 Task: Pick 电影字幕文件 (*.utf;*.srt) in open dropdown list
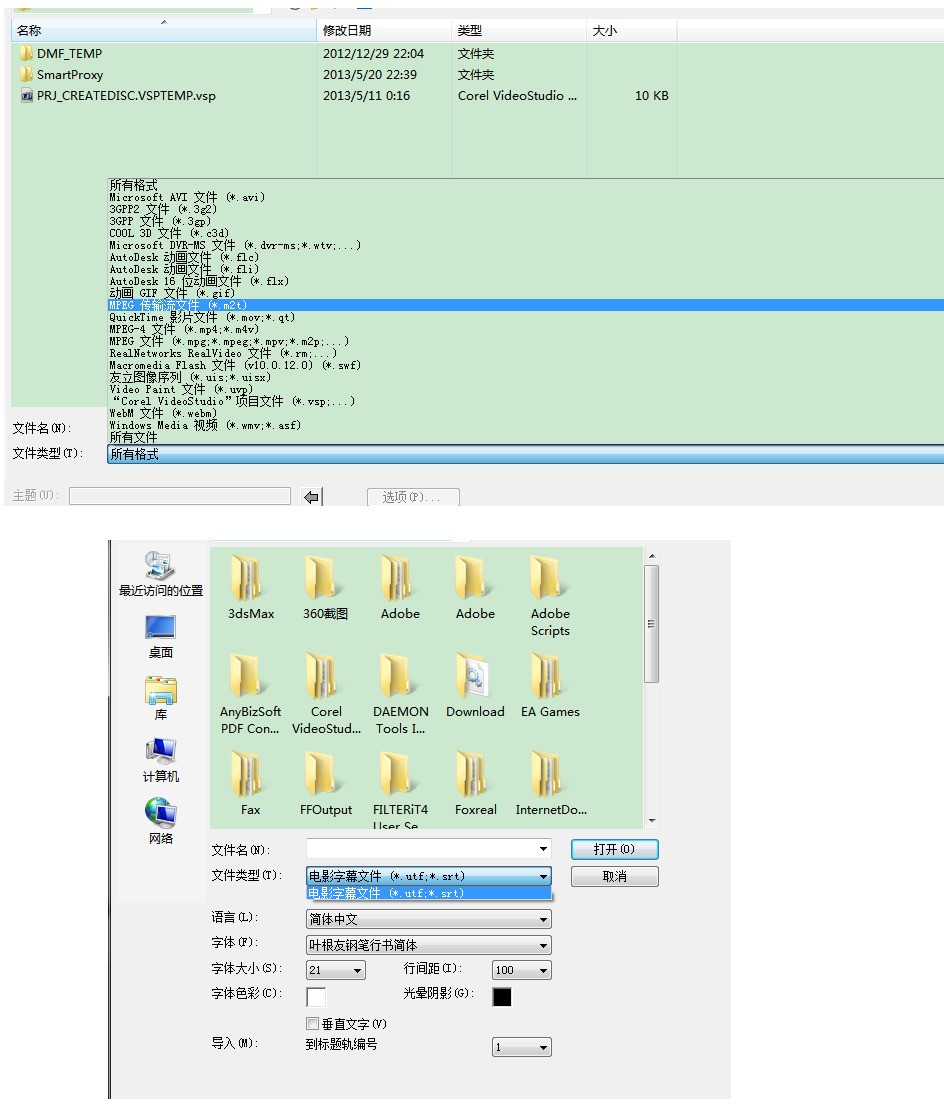(429, 893)
